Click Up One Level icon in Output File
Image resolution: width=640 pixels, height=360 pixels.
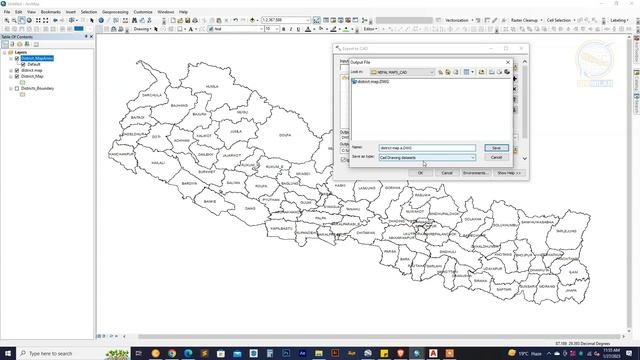(440, 72)
